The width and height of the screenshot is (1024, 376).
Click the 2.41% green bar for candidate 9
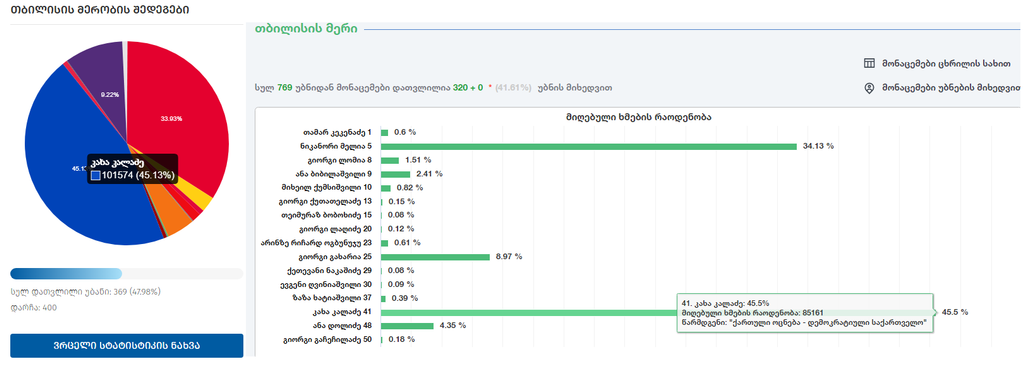(395, 174)
